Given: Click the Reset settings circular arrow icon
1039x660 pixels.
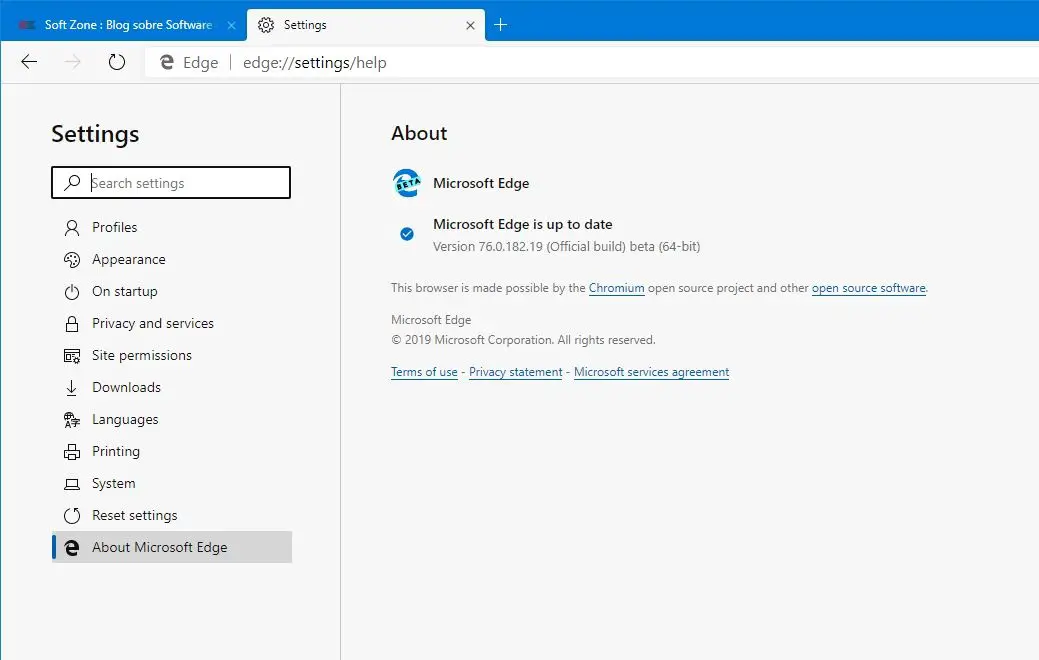Looking at the screenshot, I should click(72, 516).
